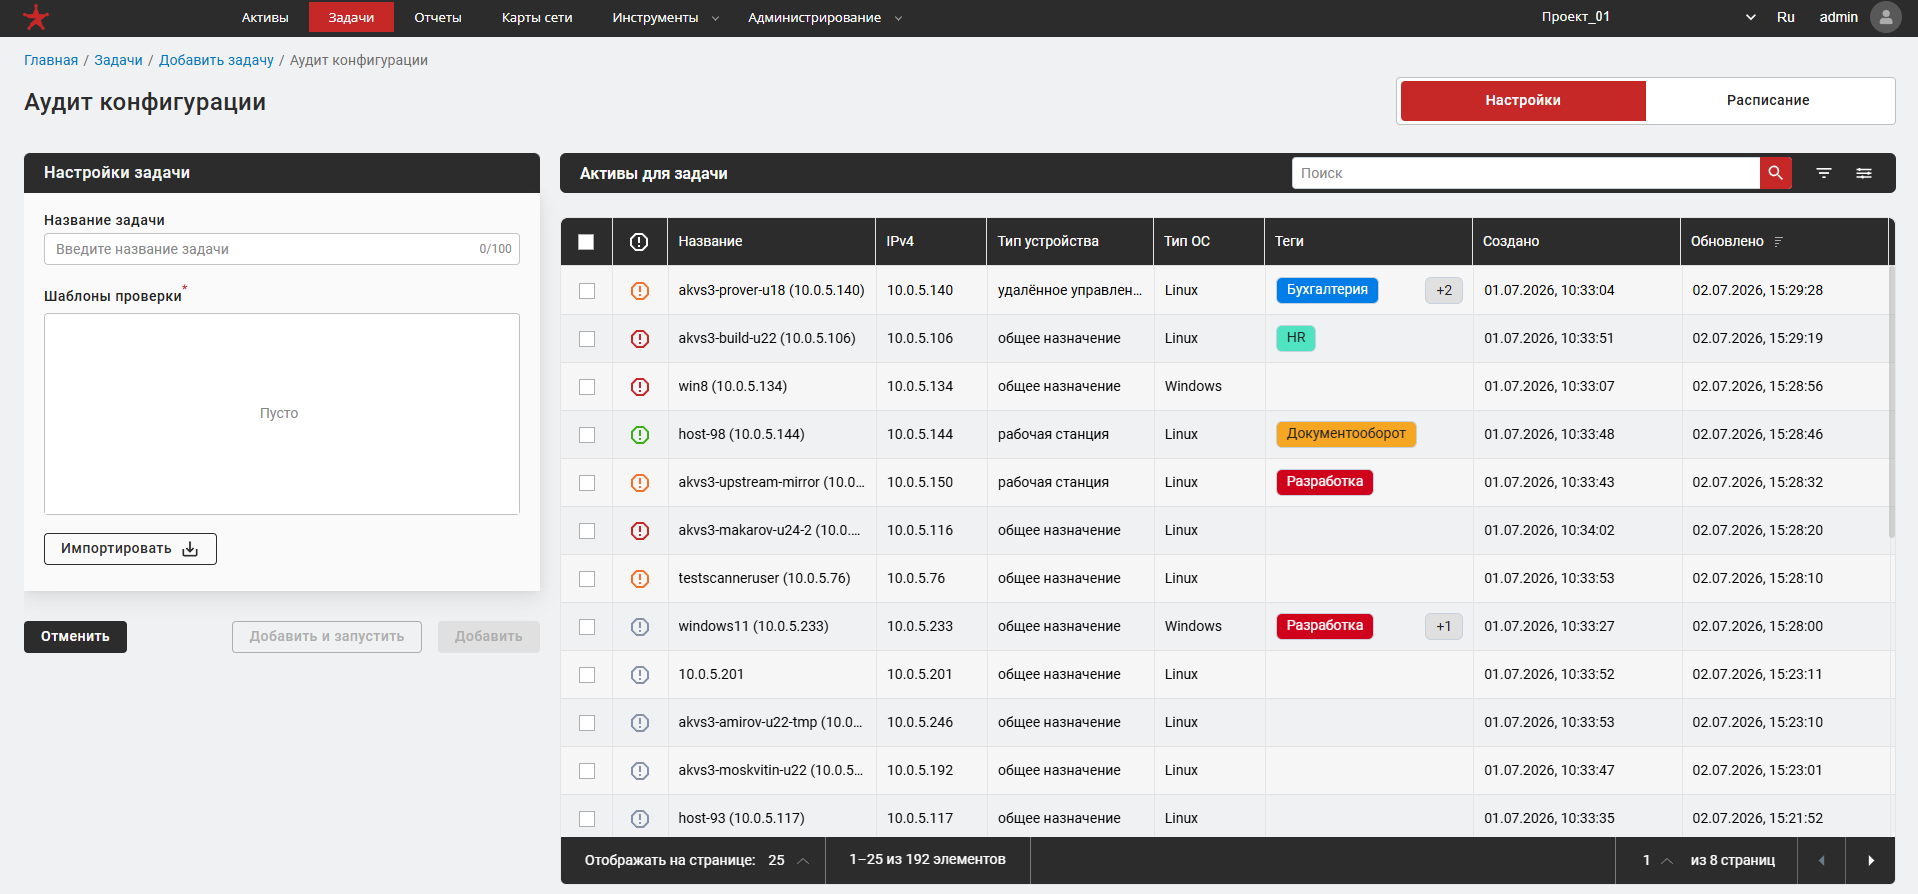Check the akvs3-prover-u18 row checkbox
The height and width of the screenshot is (894, 1918).
587,291
